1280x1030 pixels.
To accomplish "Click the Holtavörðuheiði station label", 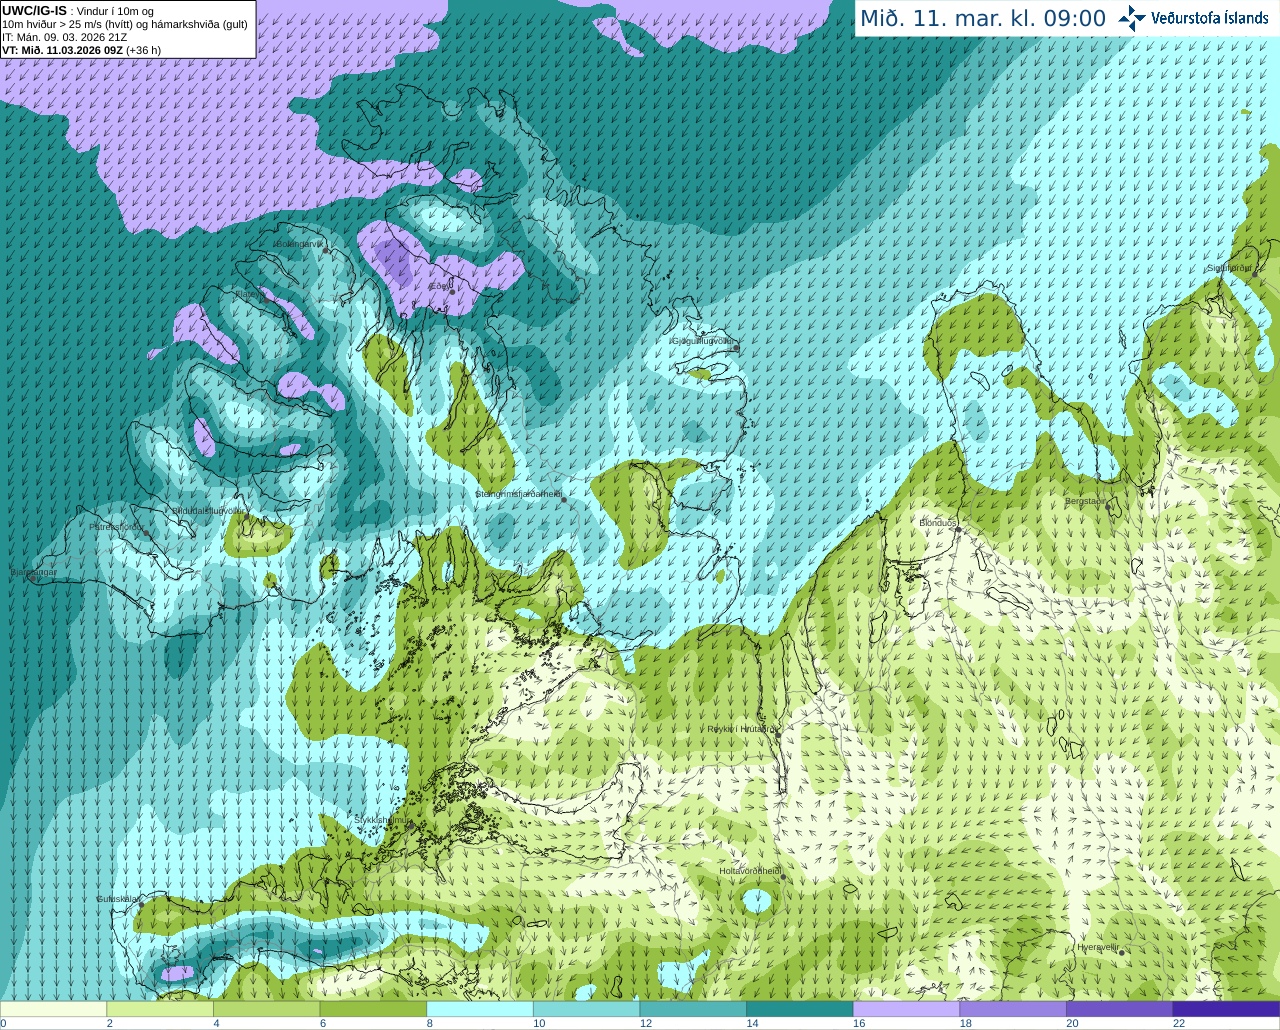I will 750,871.
